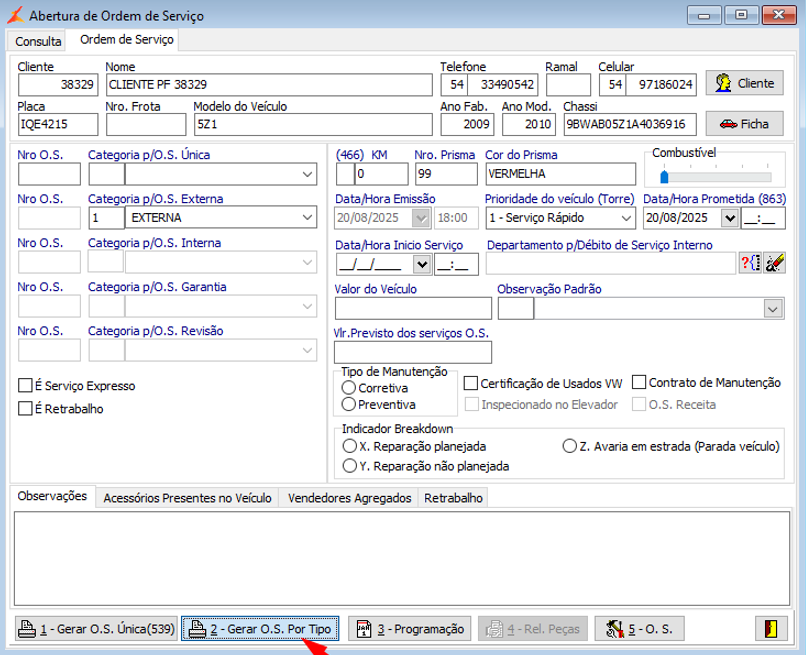The image size is (806, 655).
Task: Click the eraser clear-department icon
Action: point(774,263)
